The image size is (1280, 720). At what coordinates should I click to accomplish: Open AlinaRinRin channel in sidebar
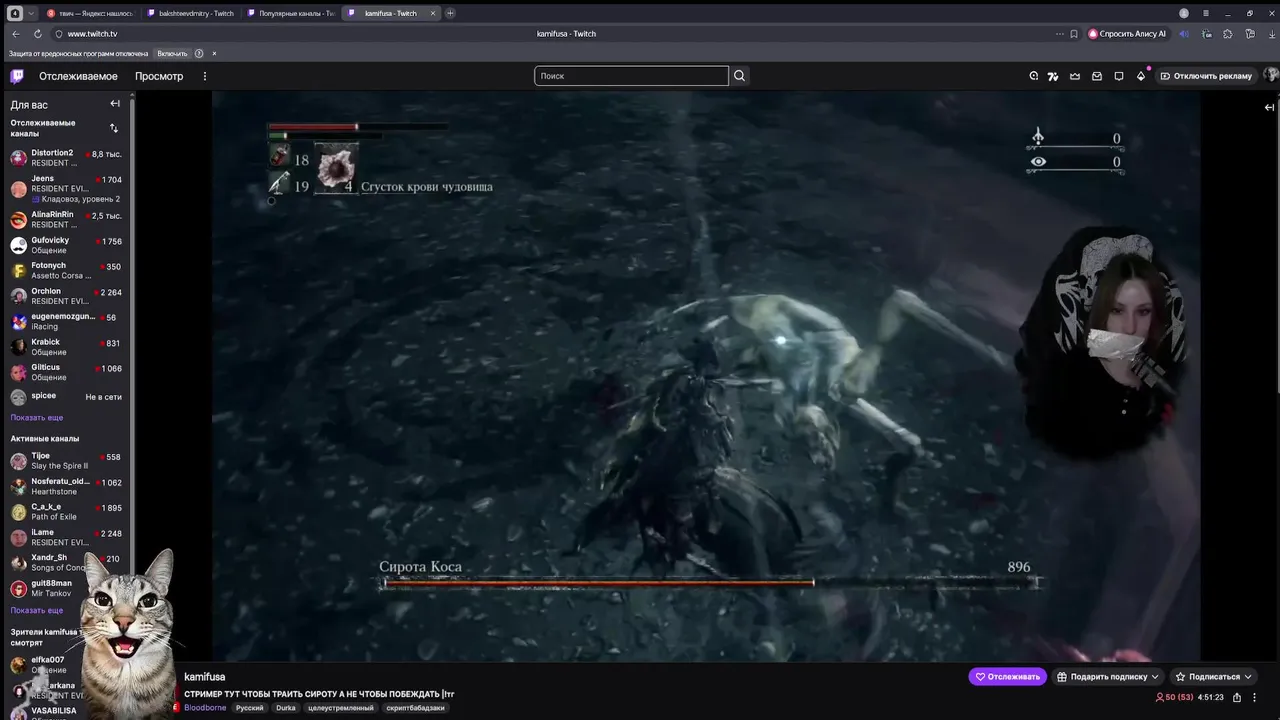click(x=66, y=220)
